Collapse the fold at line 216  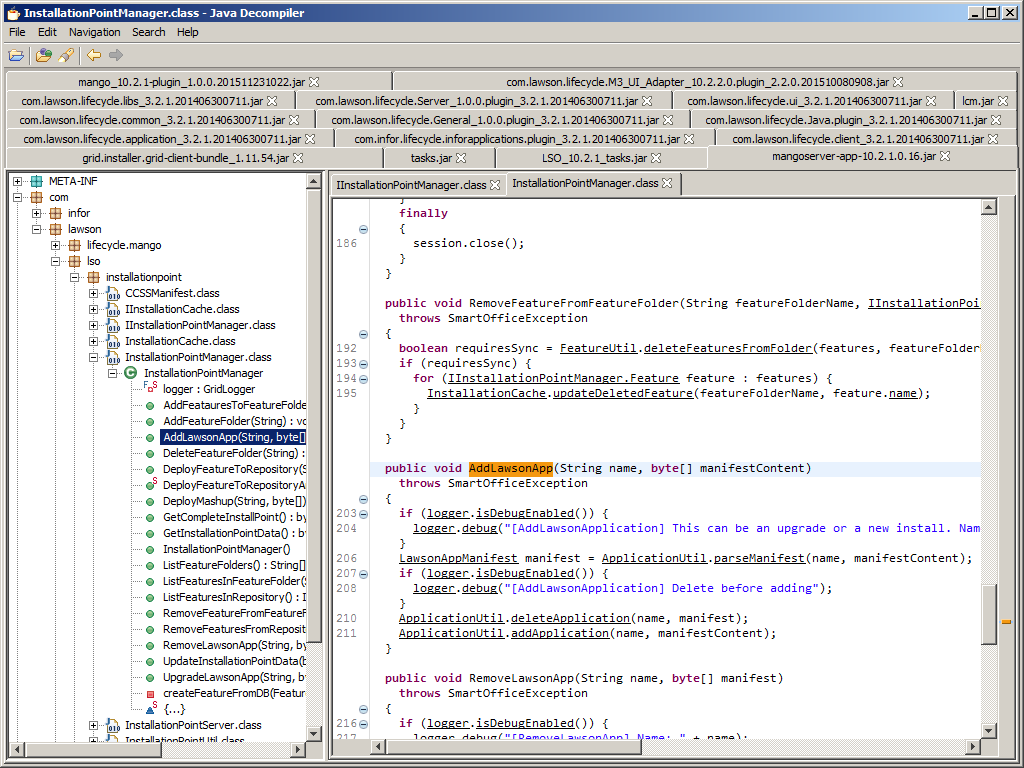(363, 723)
